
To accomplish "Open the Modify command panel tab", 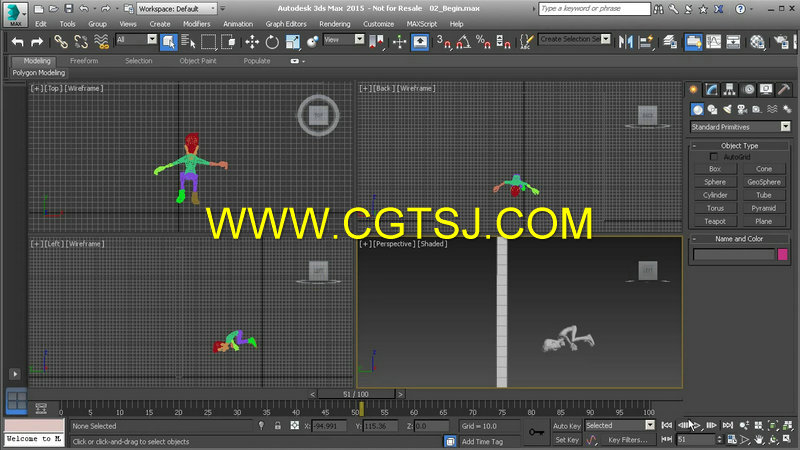I will (711, 89).
